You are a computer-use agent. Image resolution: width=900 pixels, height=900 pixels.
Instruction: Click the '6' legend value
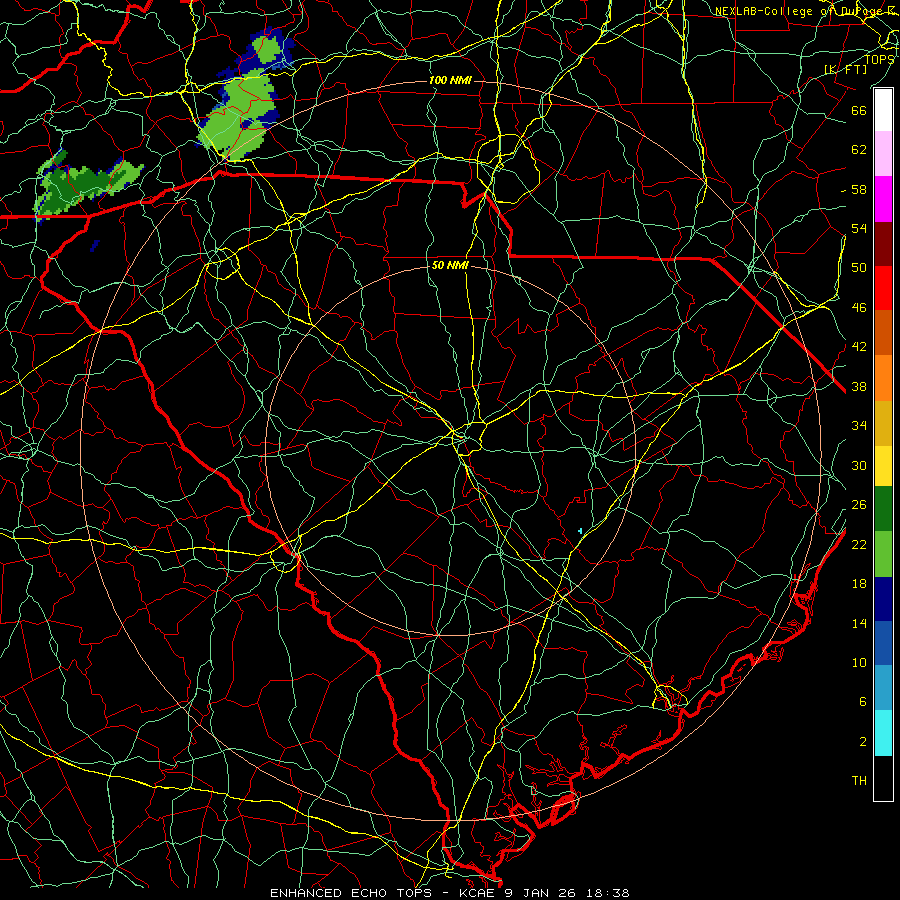863,701
